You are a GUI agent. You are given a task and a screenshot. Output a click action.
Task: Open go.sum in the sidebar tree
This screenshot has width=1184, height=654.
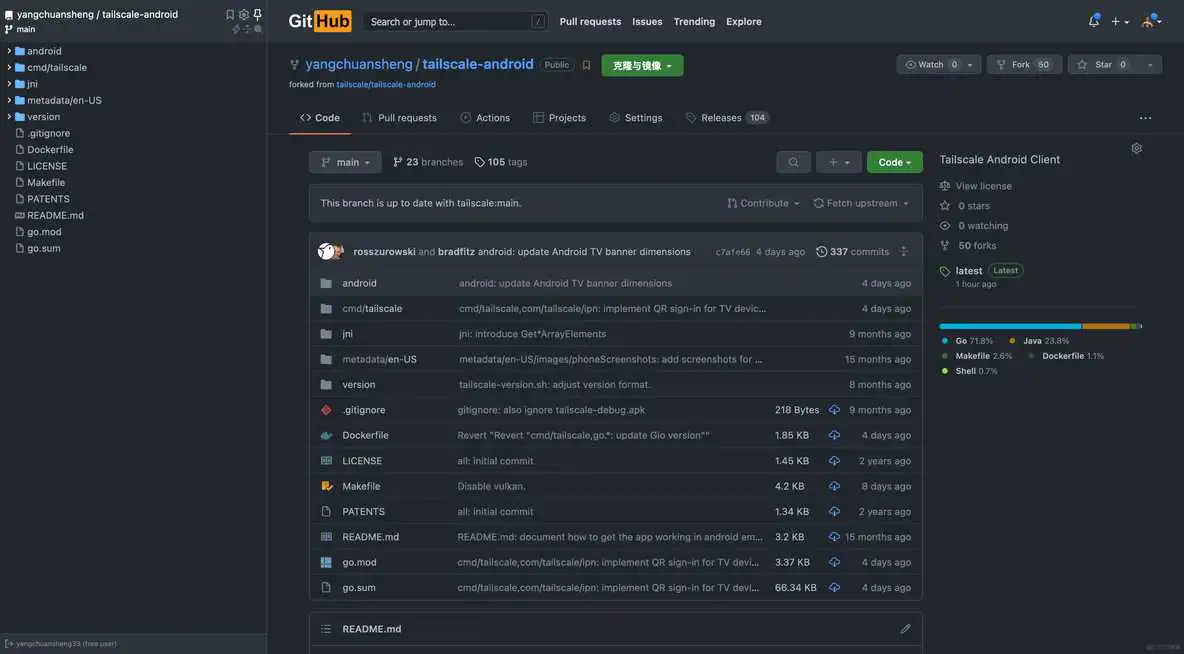(x=44, y=248)
